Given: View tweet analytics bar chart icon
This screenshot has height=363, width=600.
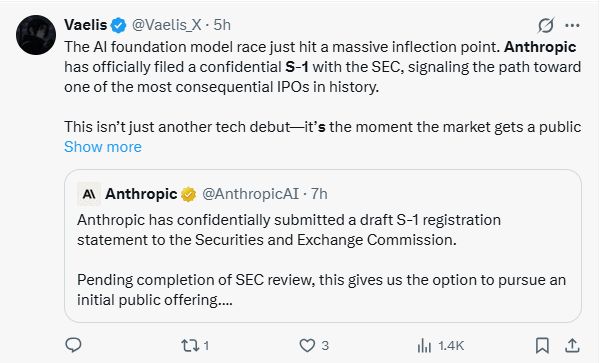Looking at the screenshot, I should click(424, 345).
